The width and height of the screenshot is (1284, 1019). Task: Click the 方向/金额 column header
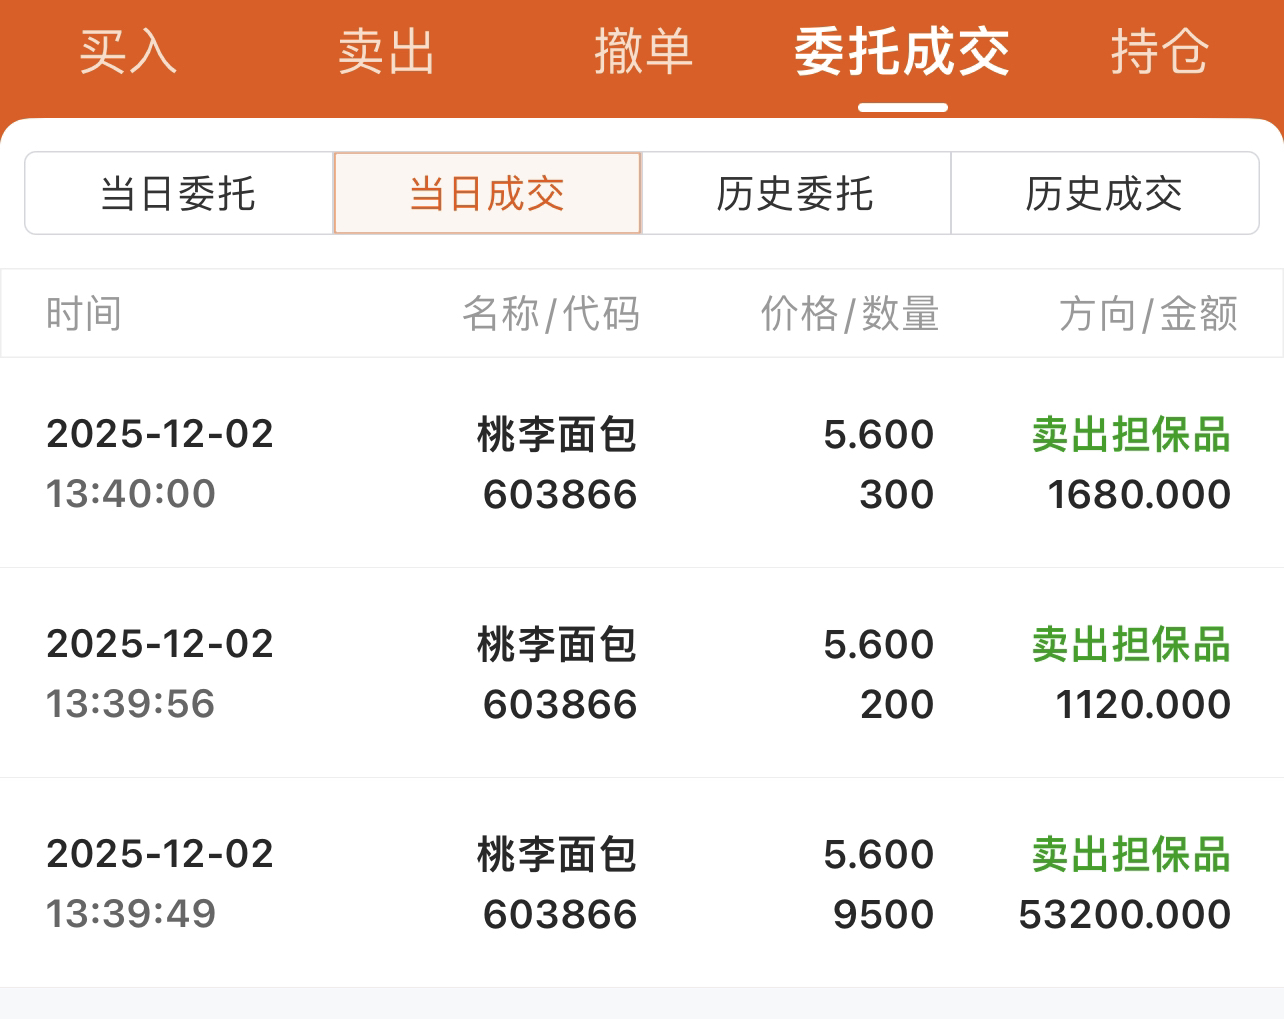1148,314
